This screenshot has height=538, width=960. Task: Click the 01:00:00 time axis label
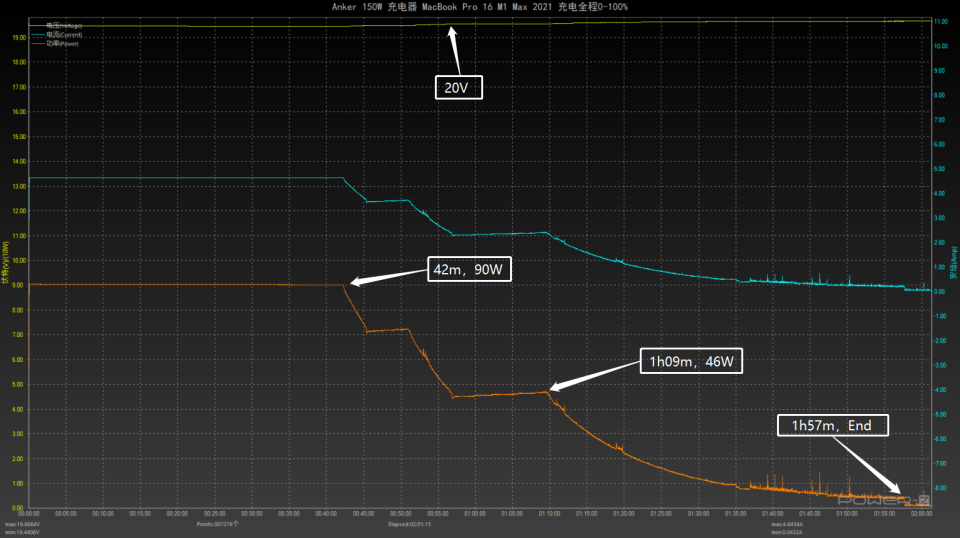[474, 514]
